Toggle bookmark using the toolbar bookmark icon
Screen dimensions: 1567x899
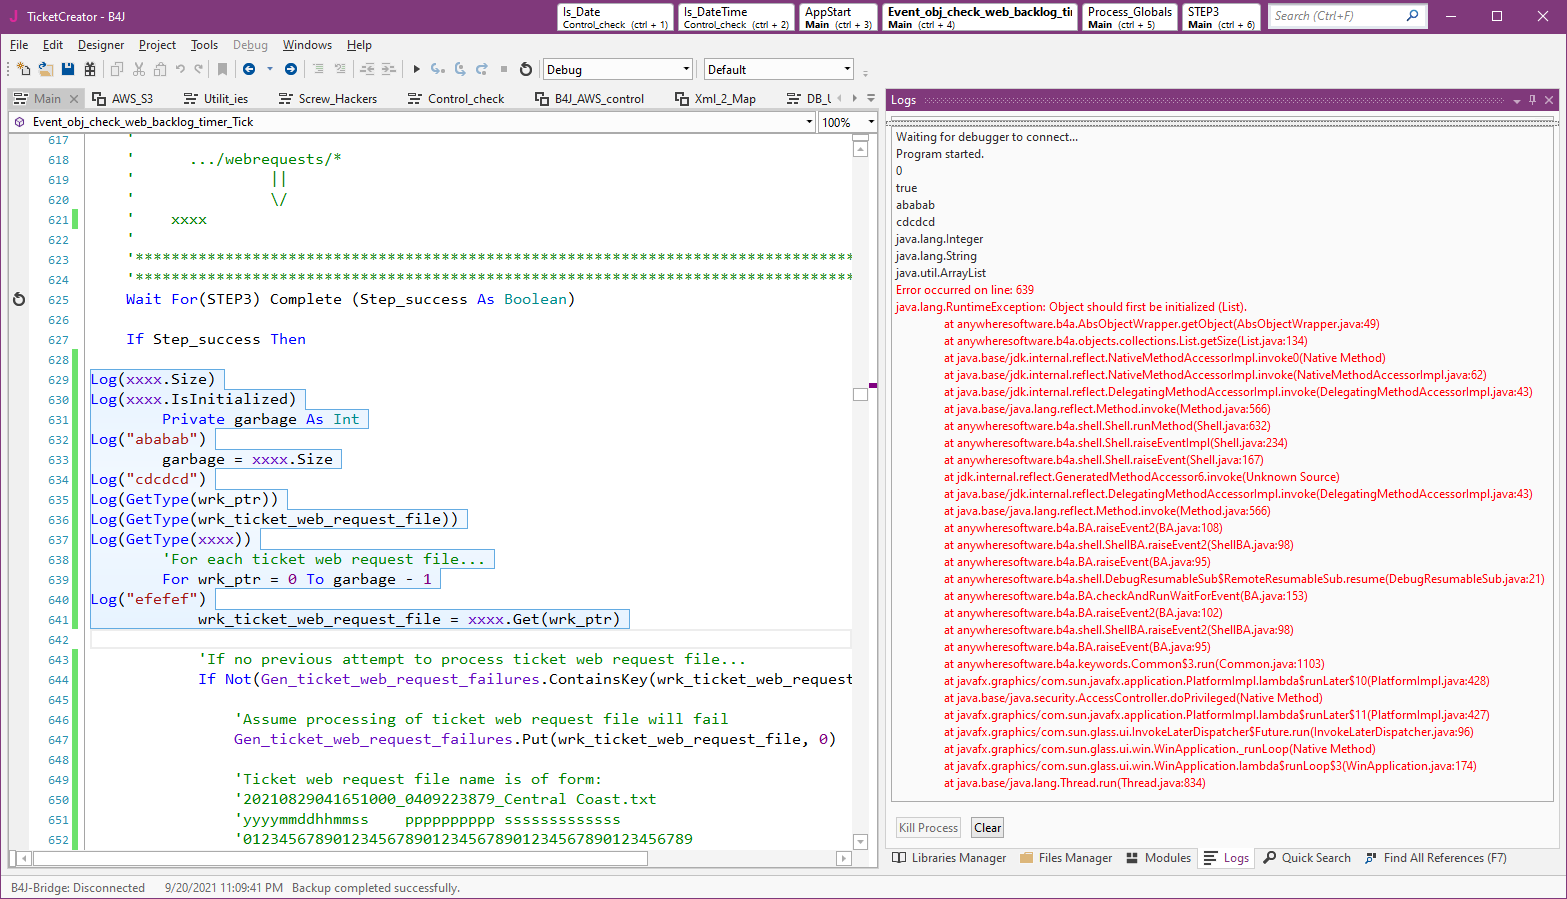(222, 69)
